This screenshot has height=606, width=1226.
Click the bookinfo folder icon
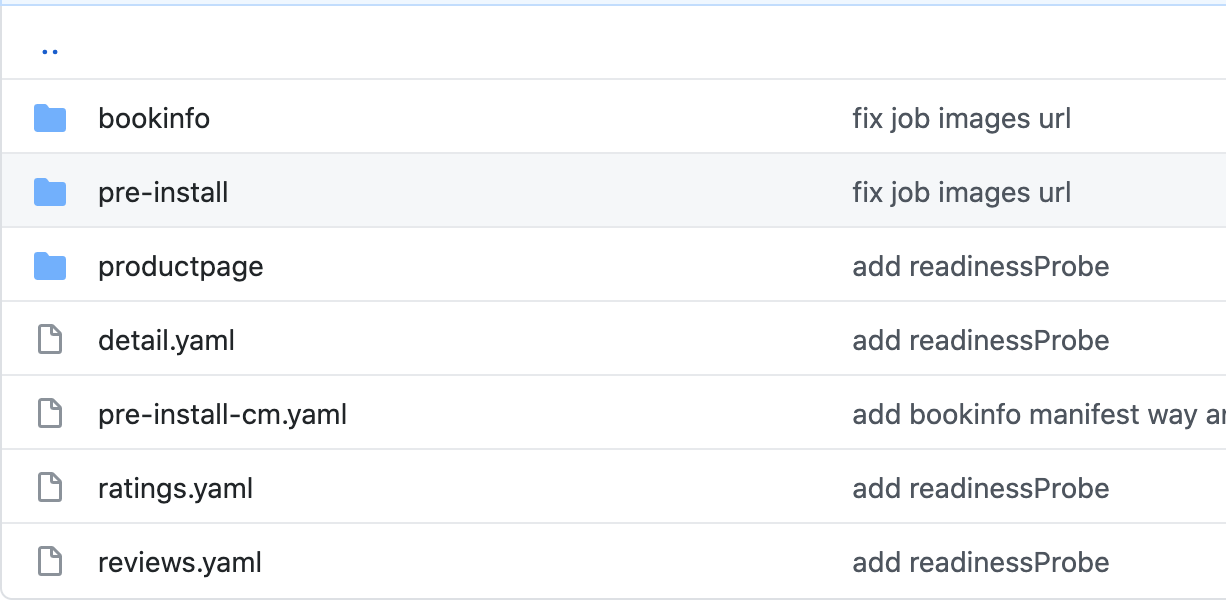coord(50,119)
